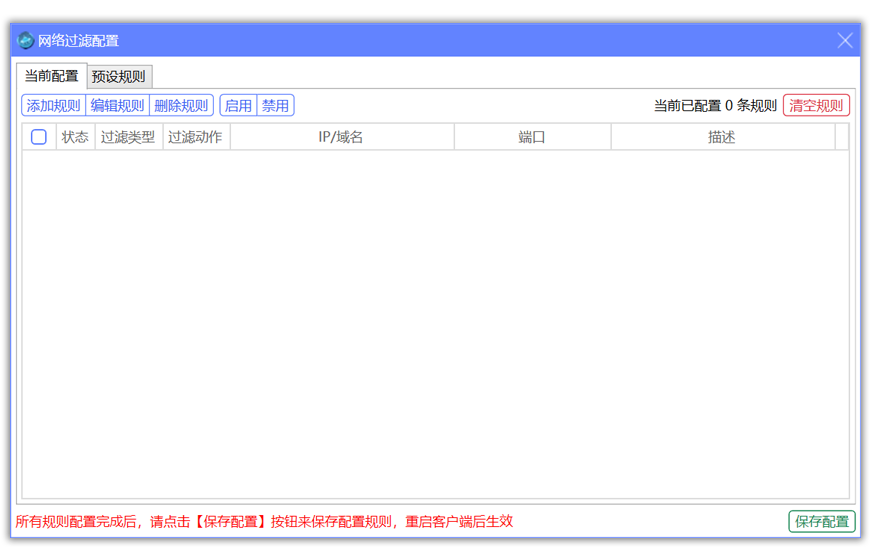
Task: Click the 过滤类型 column header
Action: tap(128, 138)
